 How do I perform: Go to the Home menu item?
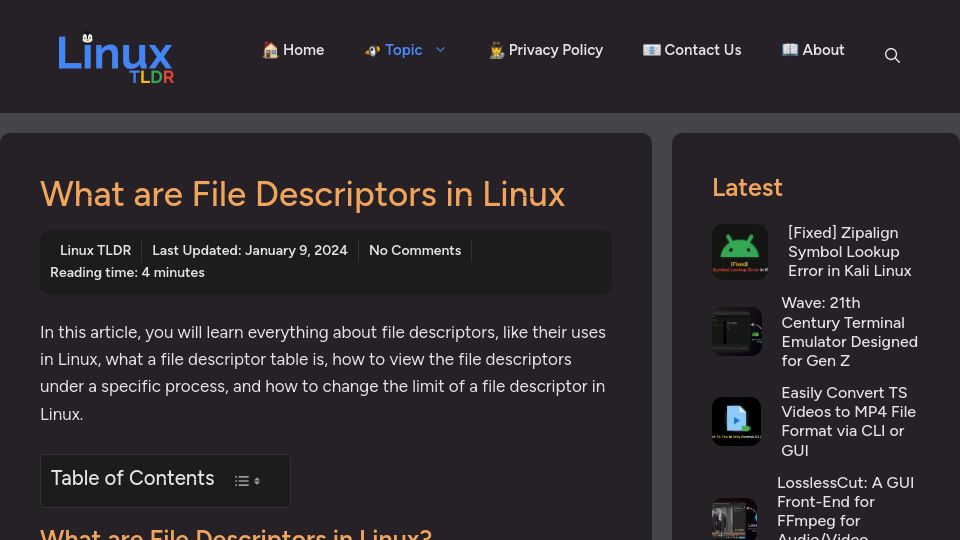click(x=293, y=50)
